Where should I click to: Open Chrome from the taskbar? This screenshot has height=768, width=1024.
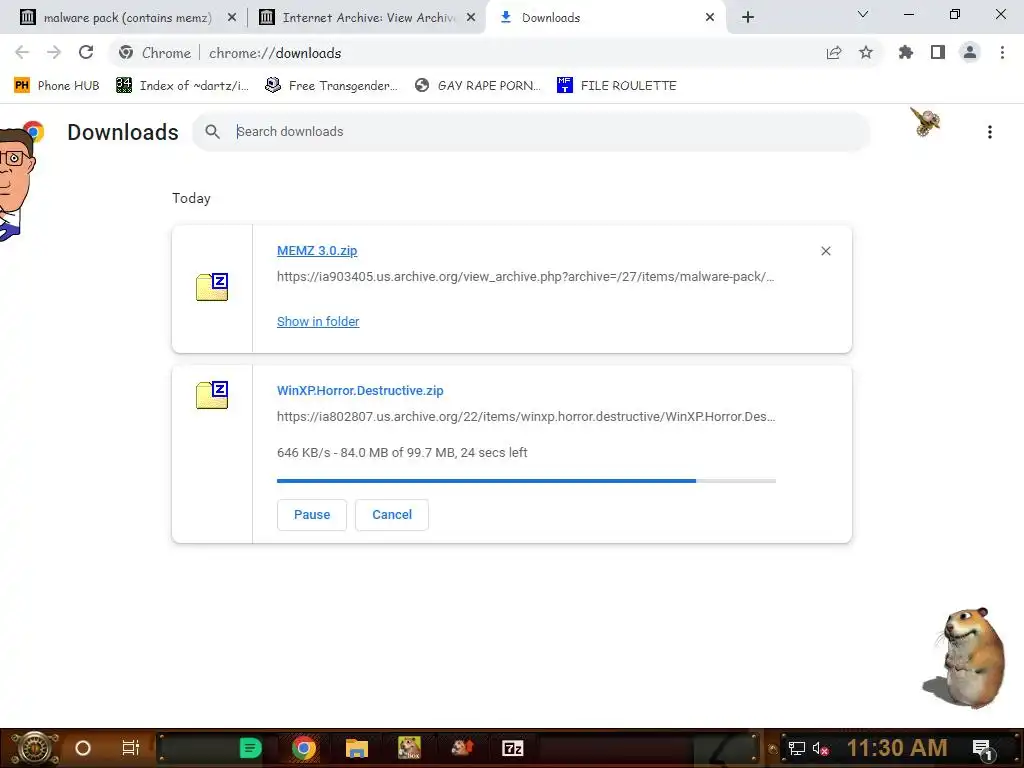tap(304, 748)
